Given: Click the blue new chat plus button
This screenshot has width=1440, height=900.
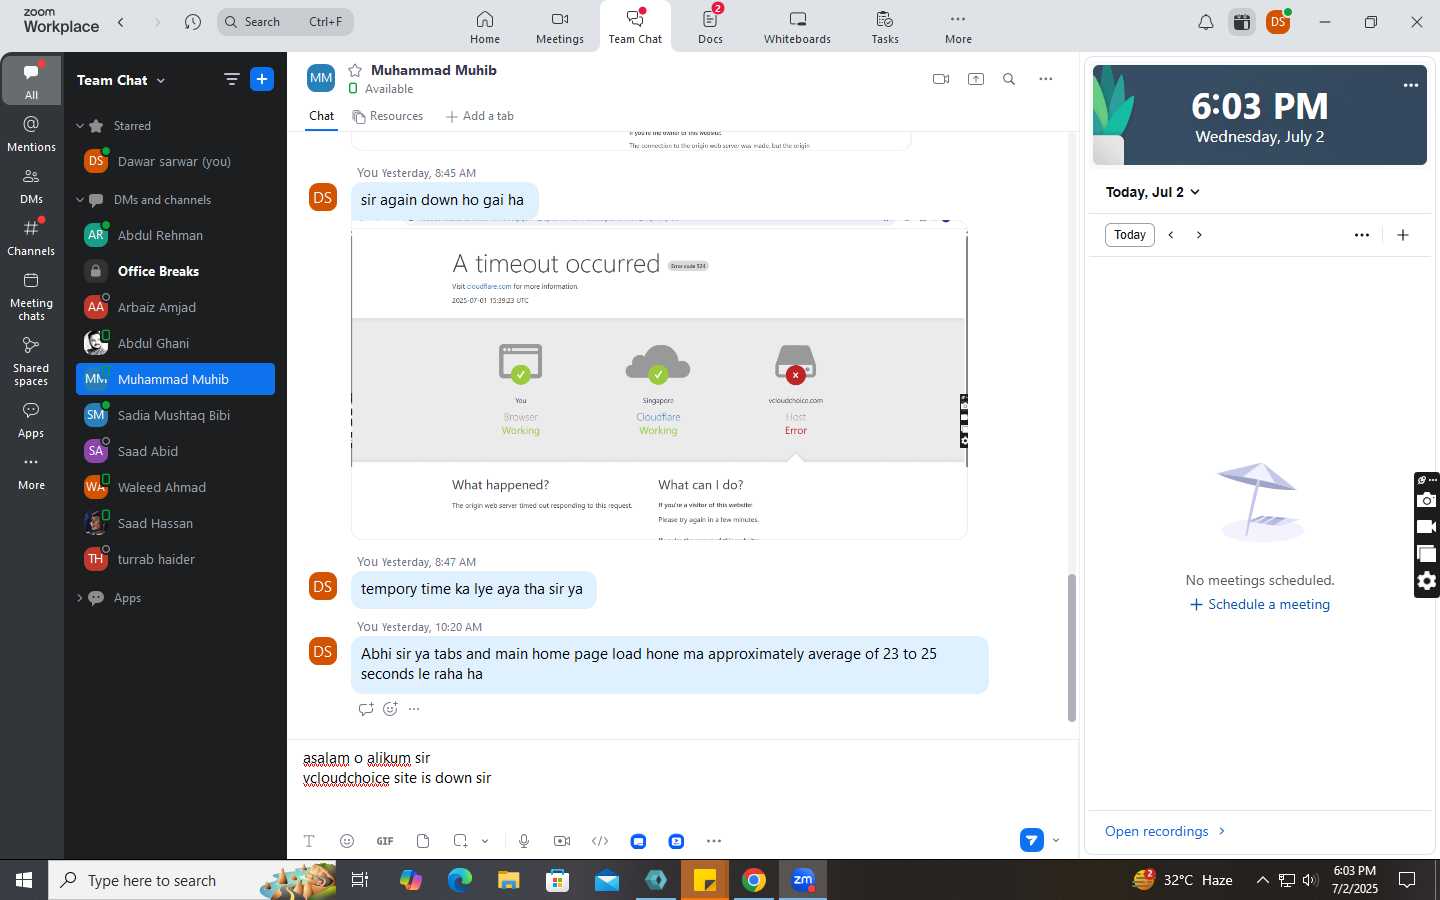Looking at the screenshot, I should [x=262, y=79].
